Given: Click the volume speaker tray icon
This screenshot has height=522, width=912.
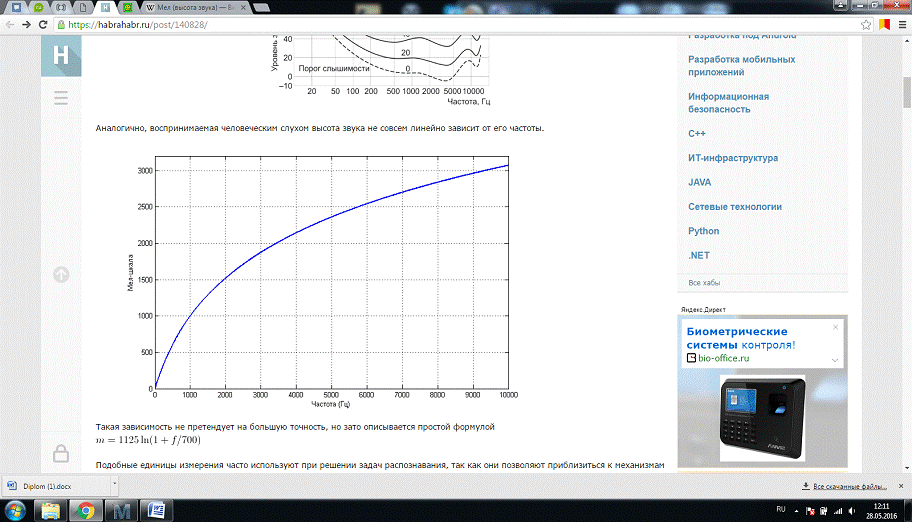Looking at the screenshot, I should [852, 511].
